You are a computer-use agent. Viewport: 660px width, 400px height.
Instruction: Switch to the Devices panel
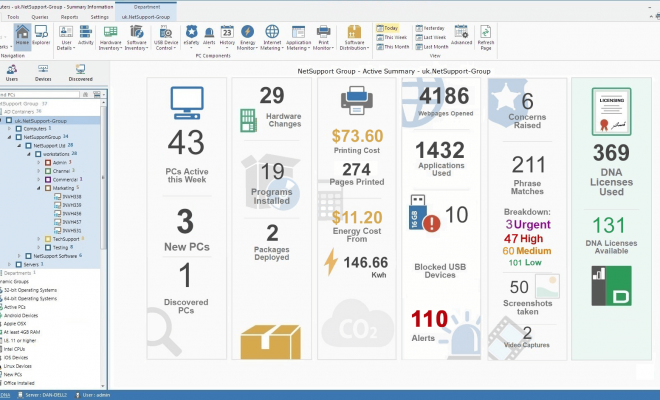click(43, 73)
